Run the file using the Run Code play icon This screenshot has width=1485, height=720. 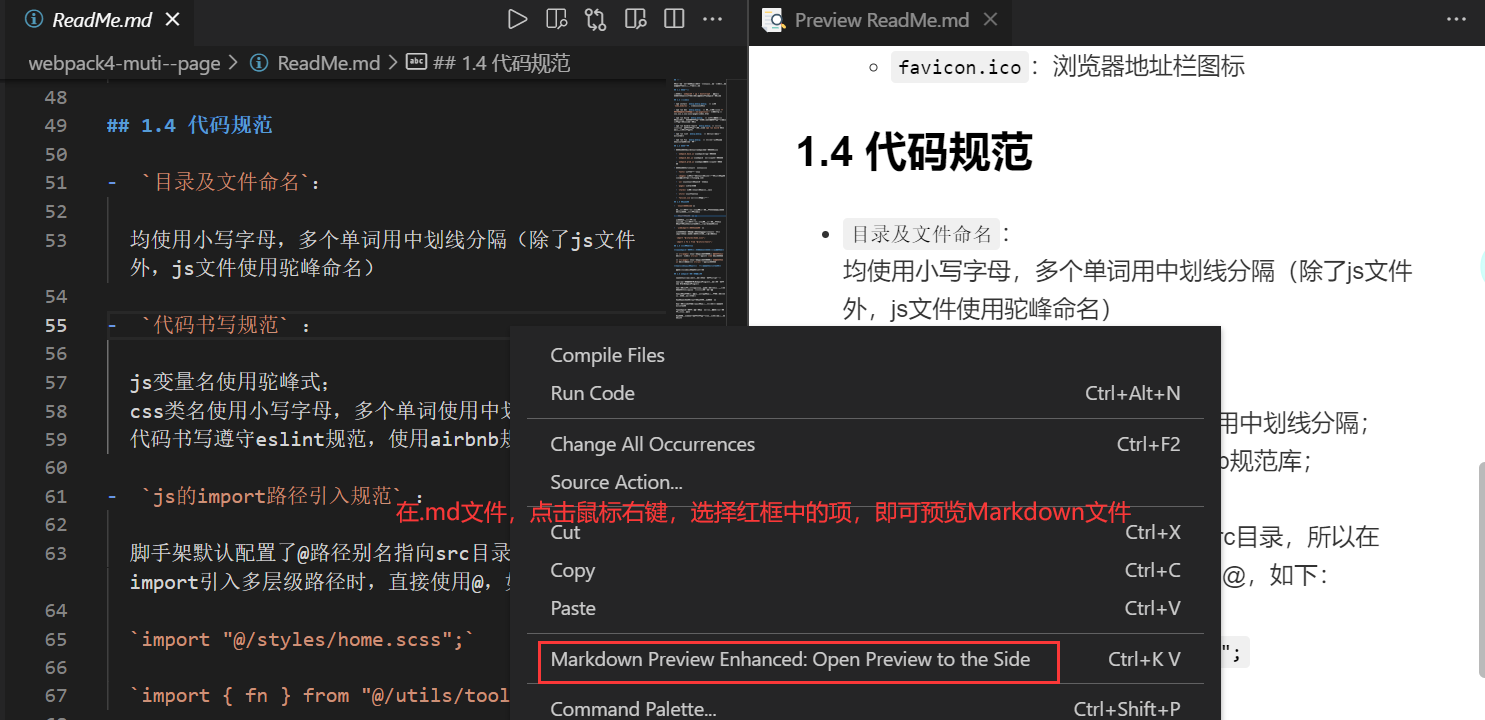[518, 18]
